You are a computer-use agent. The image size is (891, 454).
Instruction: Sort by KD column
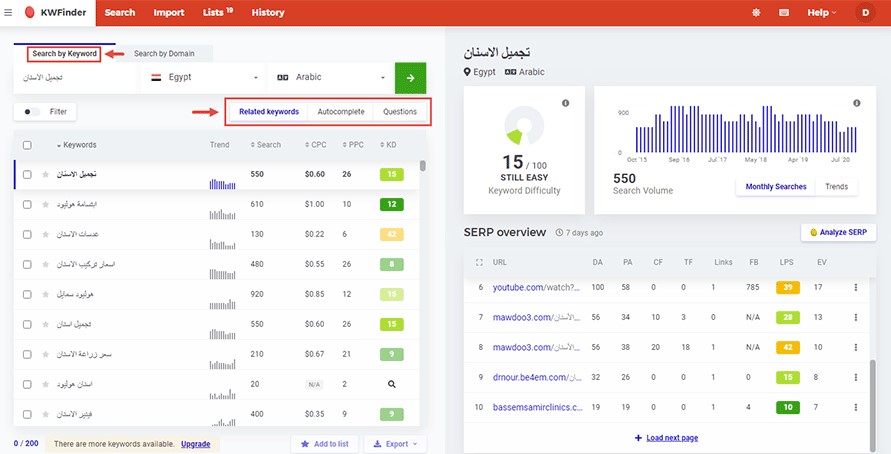[x=388, y=145]
